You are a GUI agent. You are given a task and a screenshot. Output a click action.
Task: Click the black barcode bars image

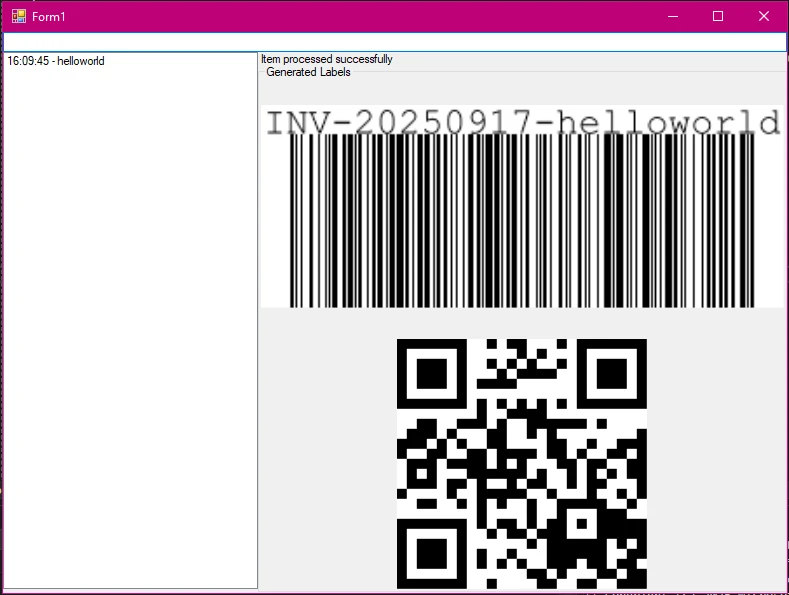pyautogui.click(x=521, y=220)
